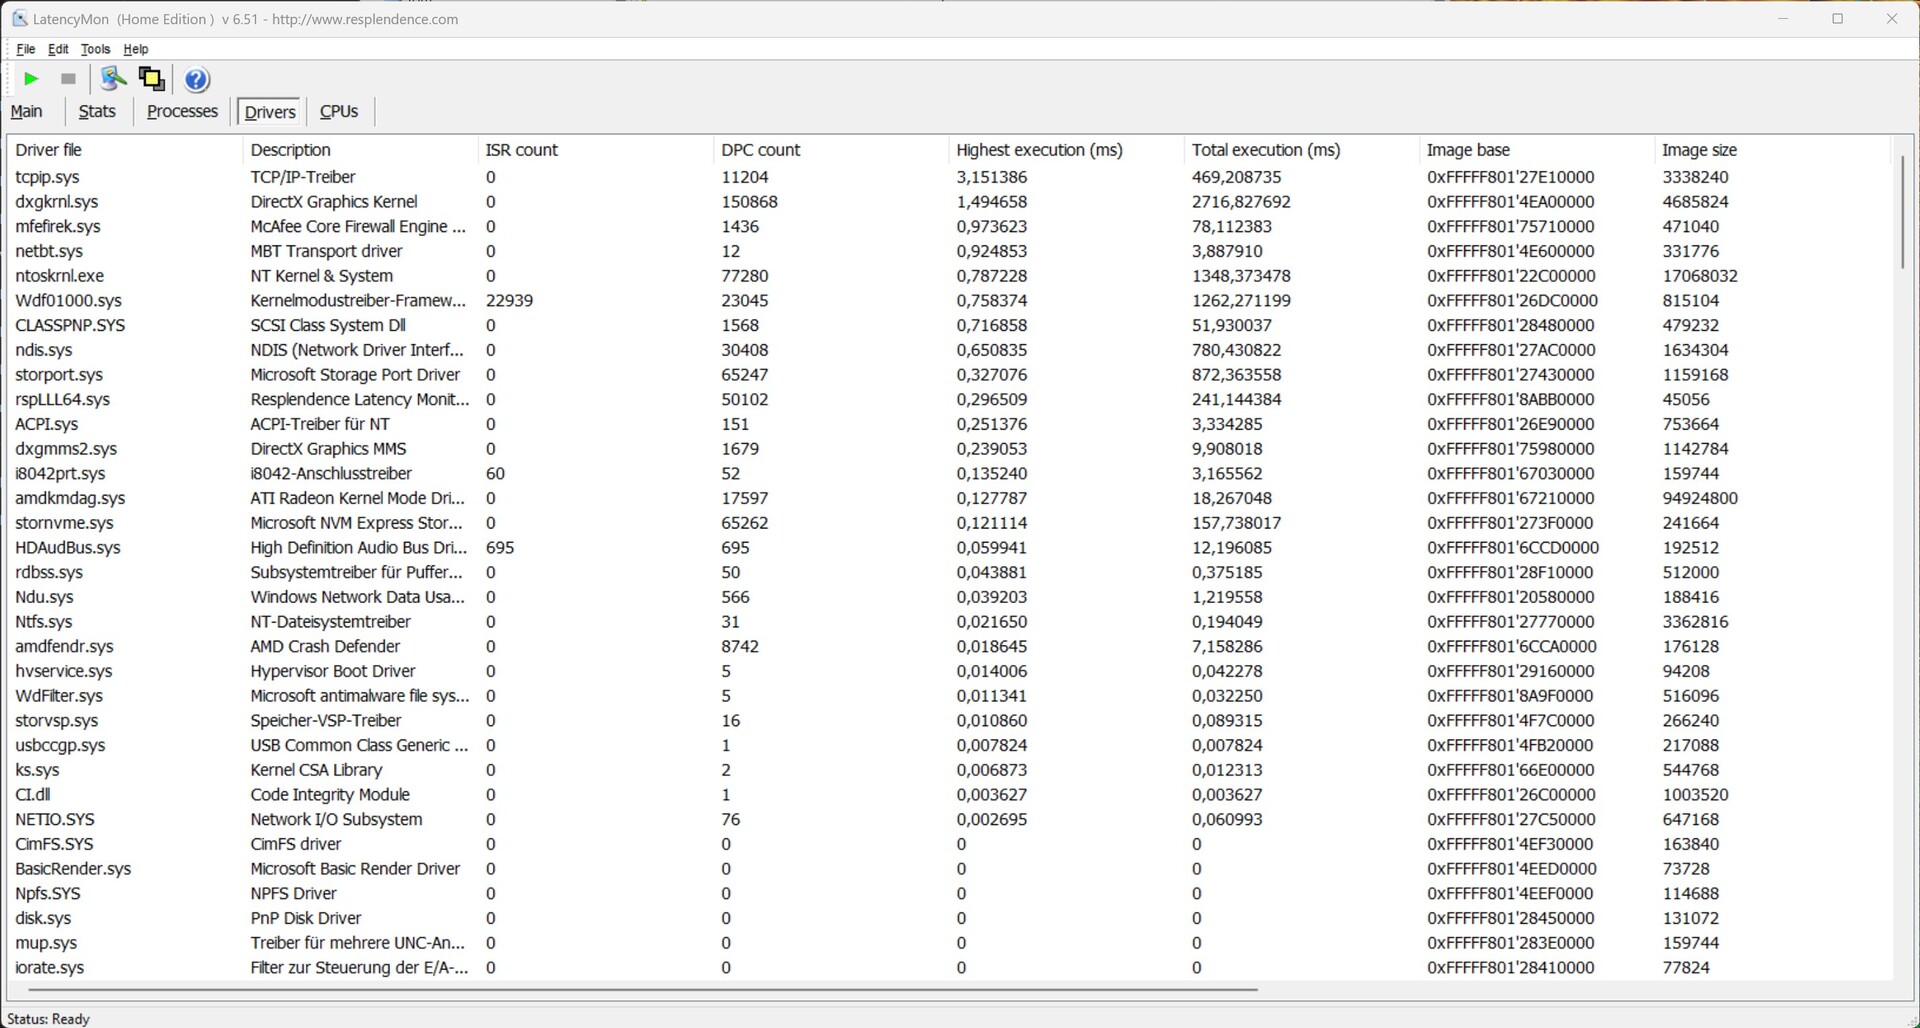Open help via the blue question mark icon
Image resolution: width=1920 pixels, height=1028 pixels.
pos(197,80)
